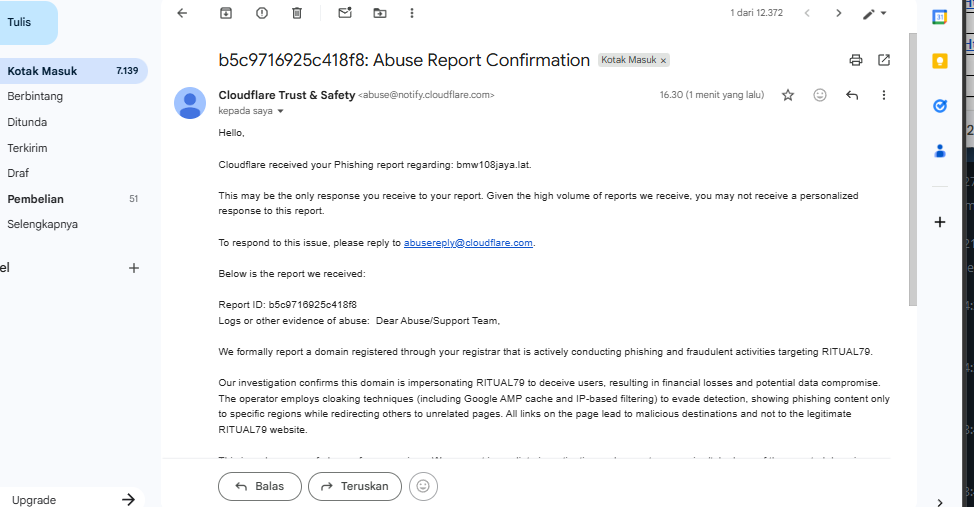Screen dimensions: 974x507
Task: Star the Cloudflare message
Action: tap(788, 95)
